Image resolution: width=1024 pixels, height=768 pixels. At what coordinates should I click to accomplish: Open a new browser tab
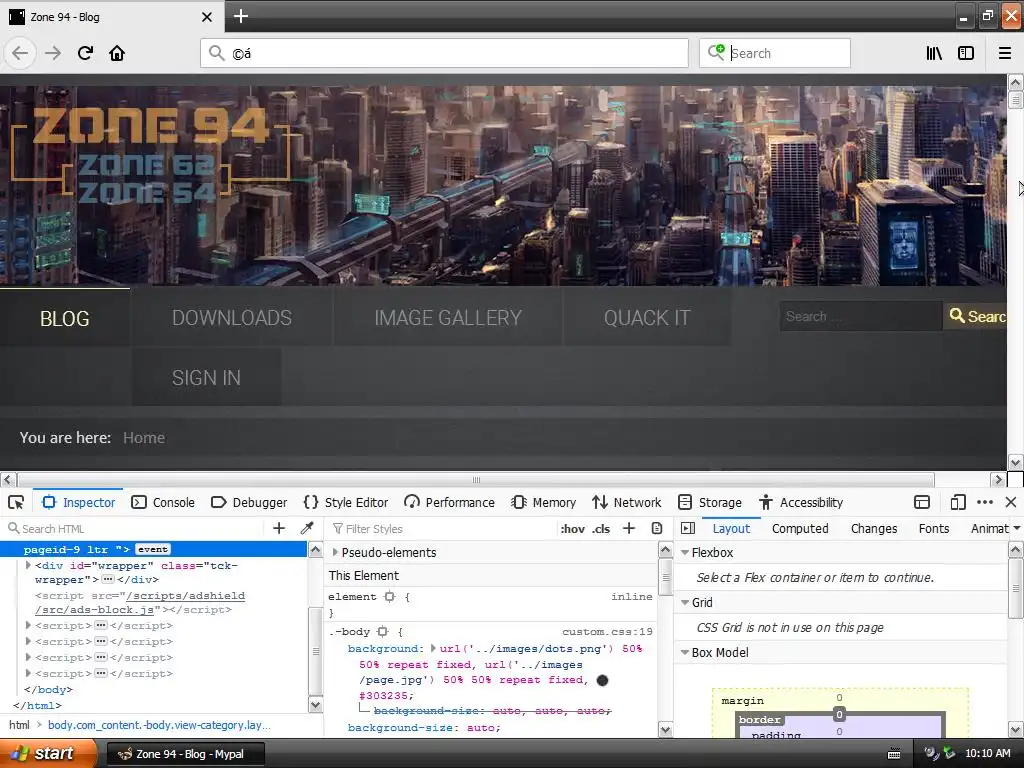point(240,16)
